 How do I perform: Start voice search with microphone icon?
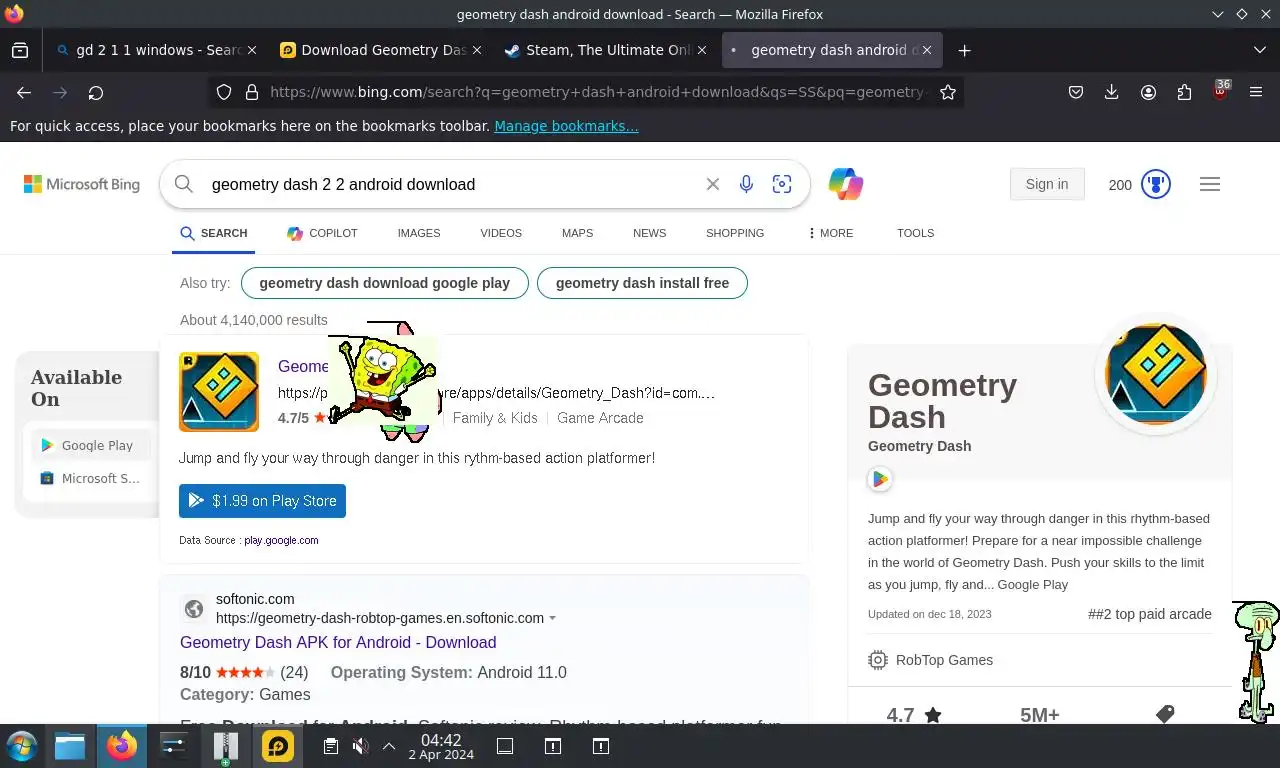click(746, 184)
